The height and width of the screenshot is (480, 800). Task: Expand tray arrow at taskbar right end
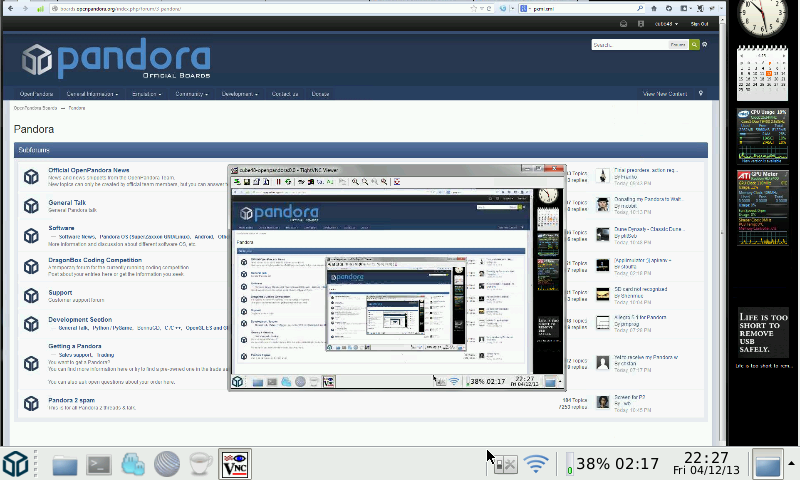[791, 464]
